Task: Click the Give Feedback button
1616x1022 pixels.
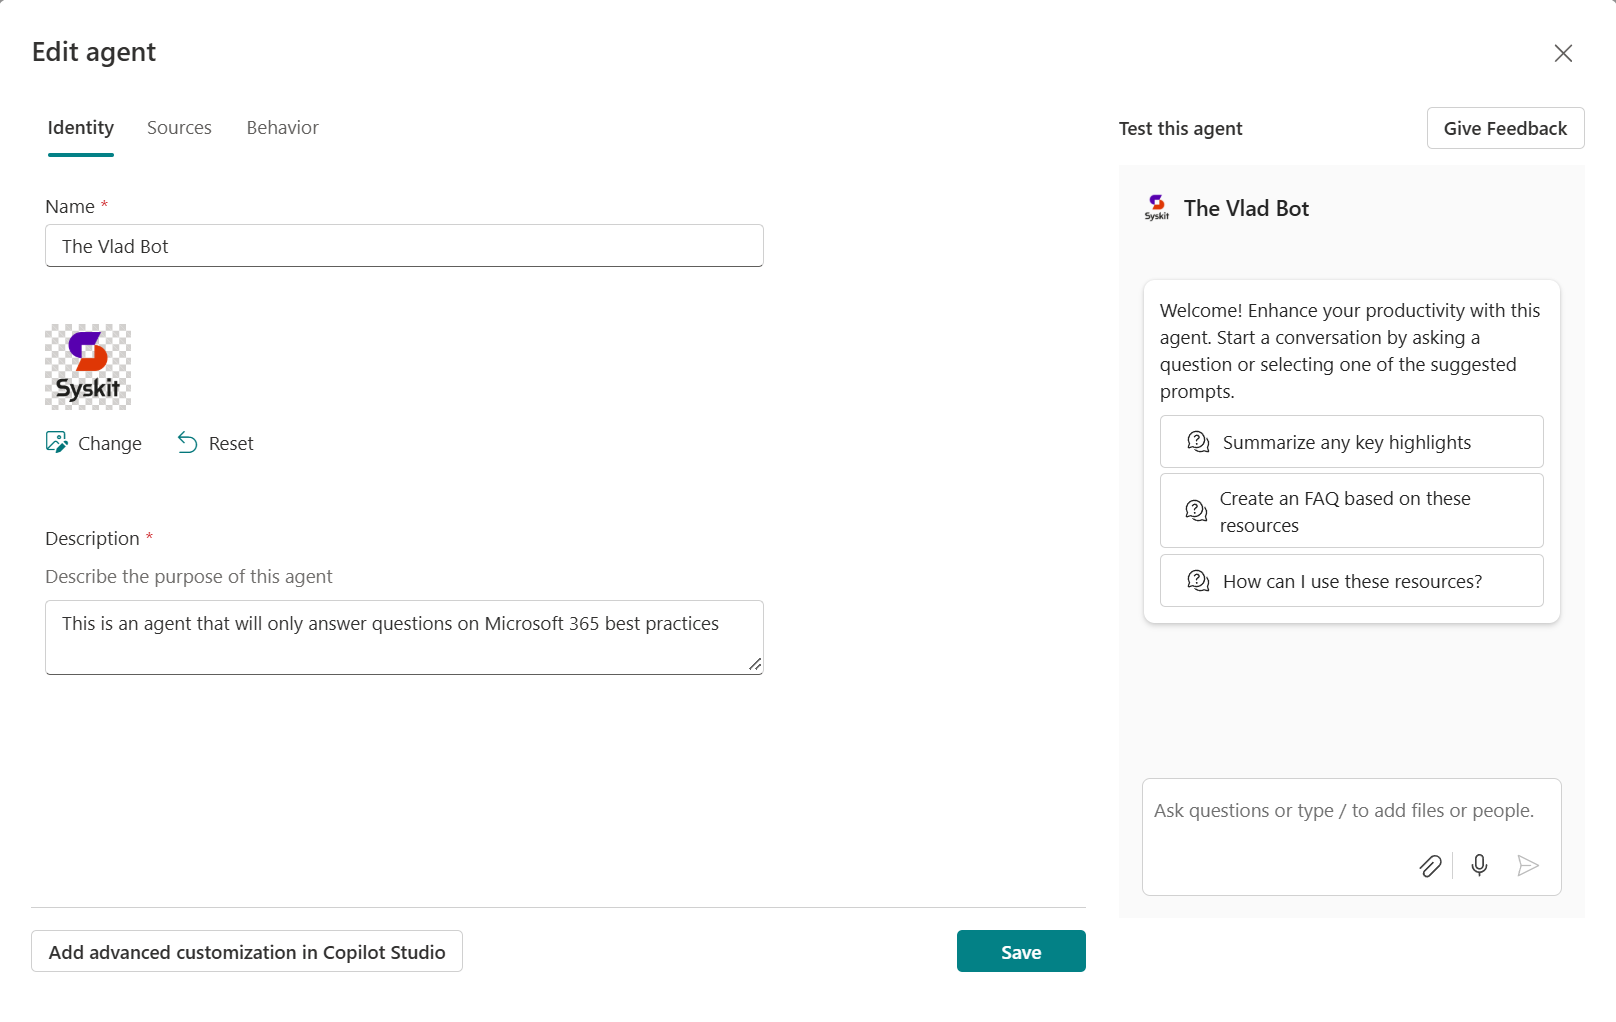Action: click(x=1504, y=128)
